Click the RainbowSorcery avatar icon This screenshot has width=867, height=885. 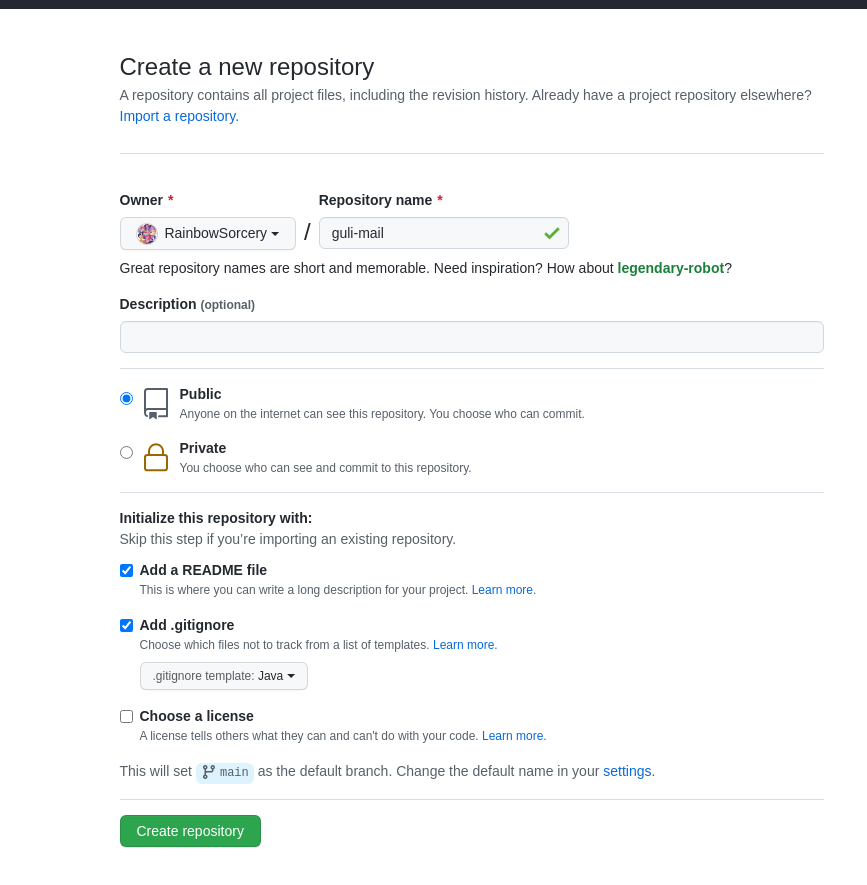click(x=147, y=233)
